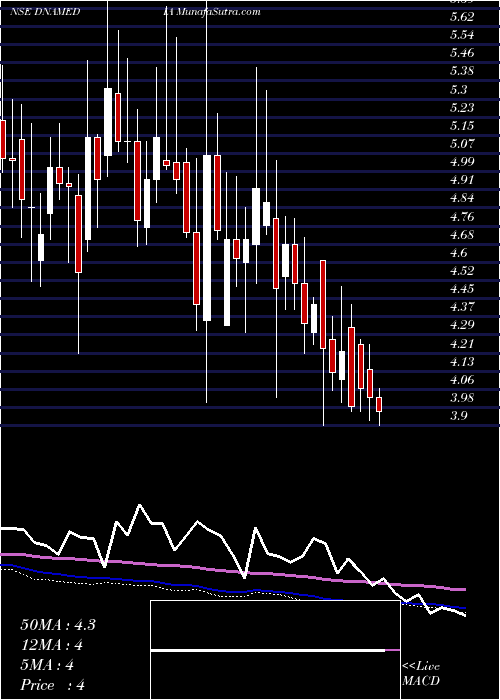Click the 50MA : 4.3 indicator text
The image size is (500, 700).
[58, 625]
